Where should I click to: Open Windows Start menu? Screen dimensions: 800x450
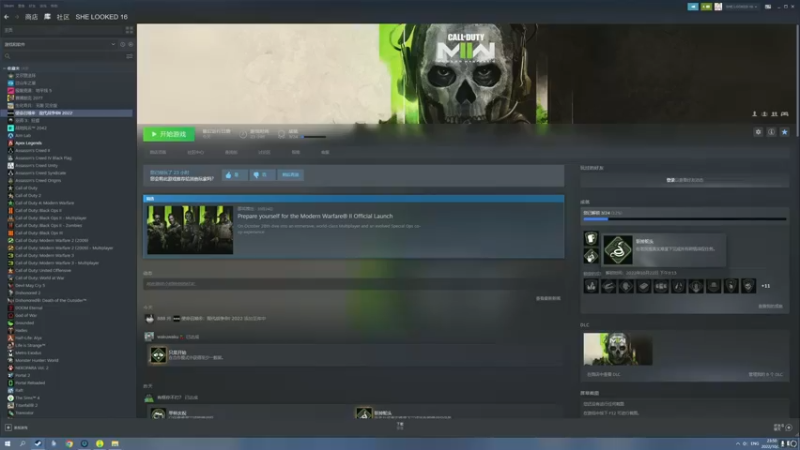(x=7, y=443)
